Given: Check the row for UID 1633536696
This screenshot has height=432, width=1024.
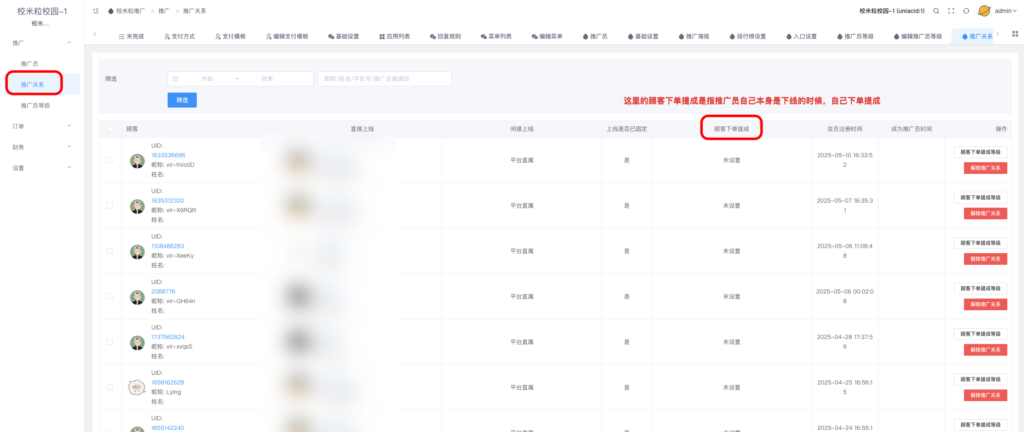Looking at the screenshot, I should pyautogui.click(x=110, y=160).
